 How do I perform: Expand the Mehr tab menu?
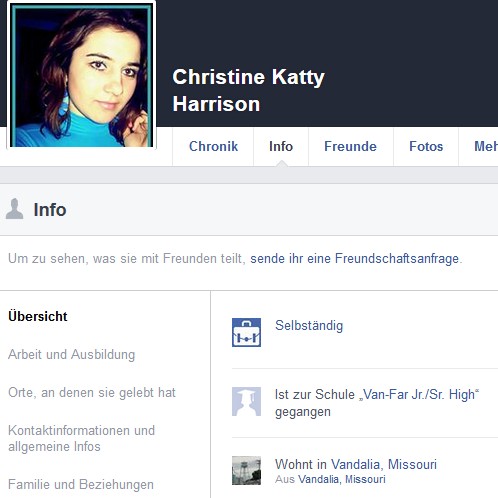pyautogui.click(x=486, y=146)
